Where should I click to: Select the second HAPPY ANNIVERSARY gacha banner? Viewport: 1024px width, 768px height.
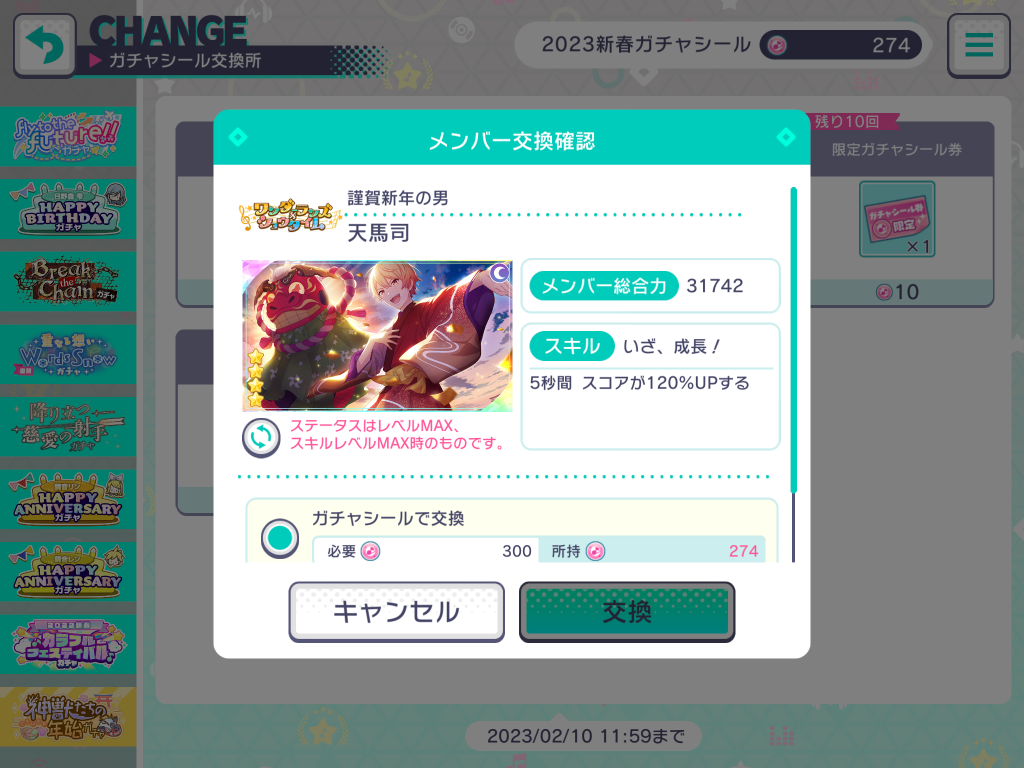(68, 571)
